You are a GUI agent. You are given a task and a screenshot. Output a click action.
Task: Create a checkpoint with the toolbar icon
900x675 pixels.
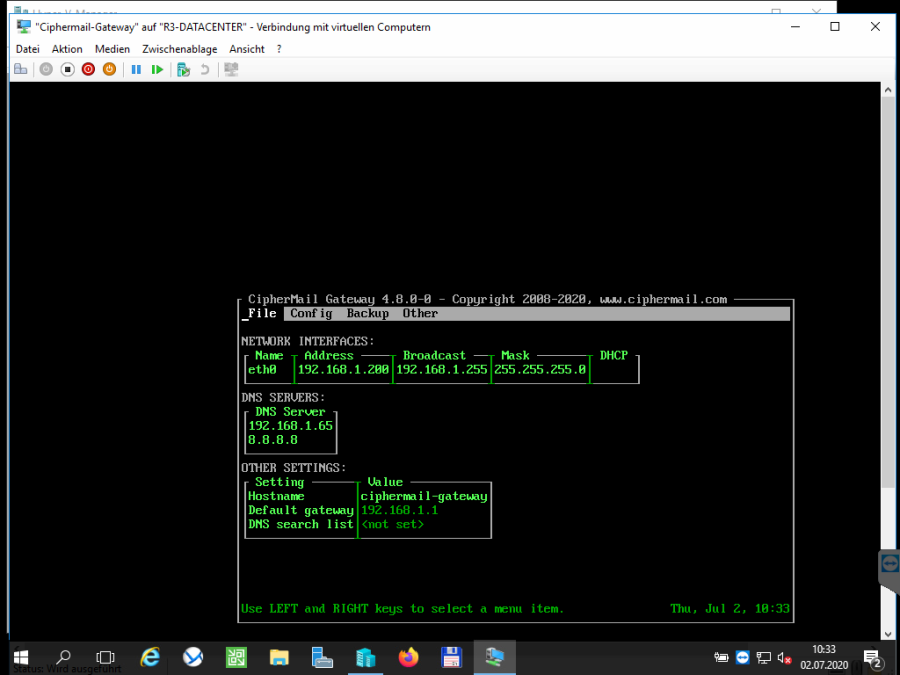click(x=183, y=69)
